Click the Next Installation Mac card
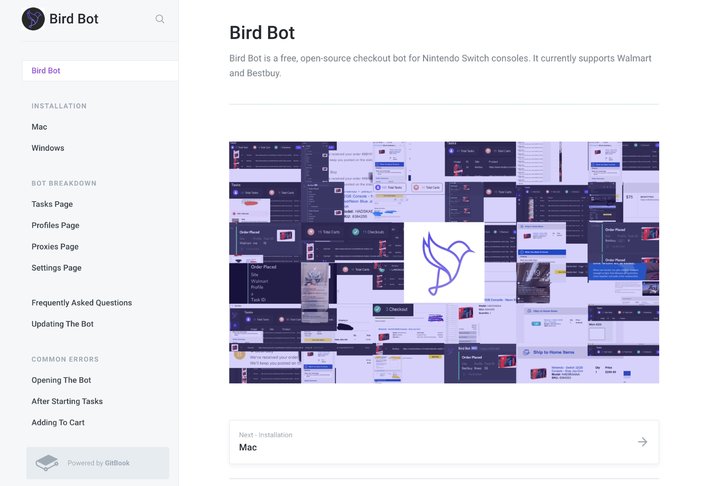This screenshot has height=486, width=720. pos(444,442)
